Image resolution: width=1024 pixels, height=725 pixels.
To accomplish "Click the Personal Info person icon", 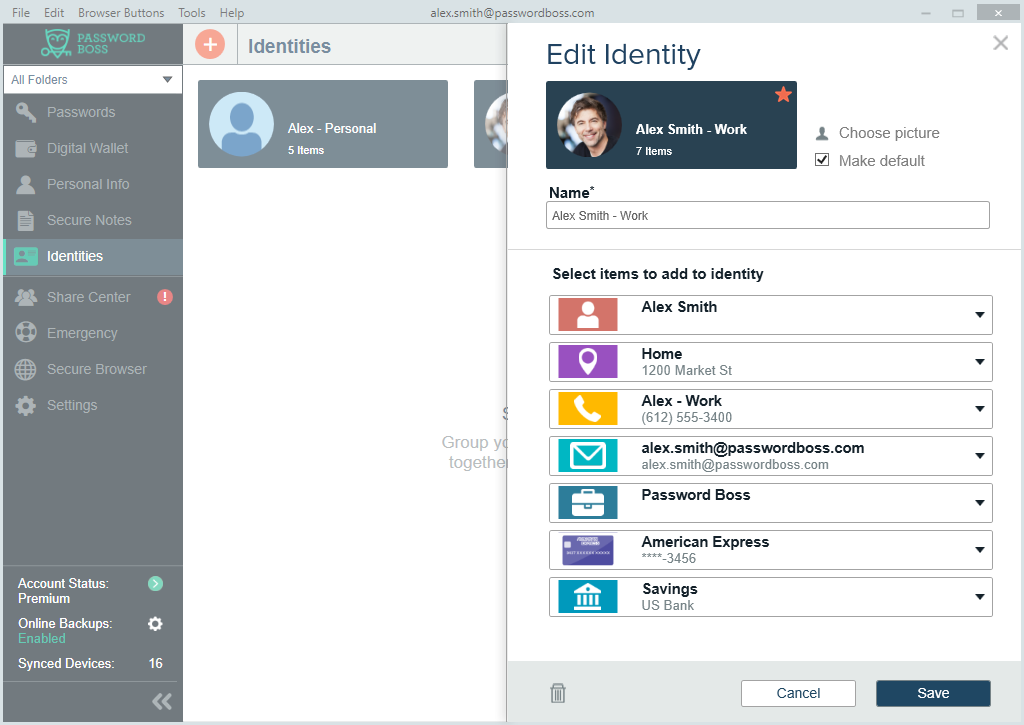I will (25, 184).
